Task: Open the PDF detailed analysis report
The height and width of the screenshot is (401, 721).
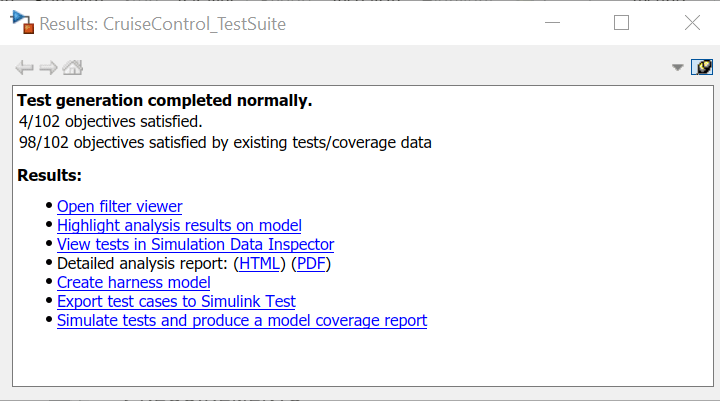Action: tap(313, 263)
